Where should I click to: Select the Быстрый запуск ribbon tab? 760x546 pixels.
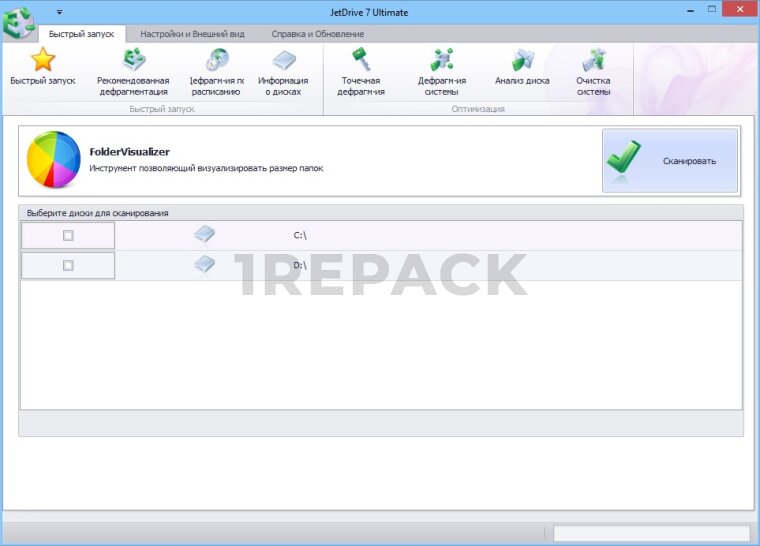point(82,34)
